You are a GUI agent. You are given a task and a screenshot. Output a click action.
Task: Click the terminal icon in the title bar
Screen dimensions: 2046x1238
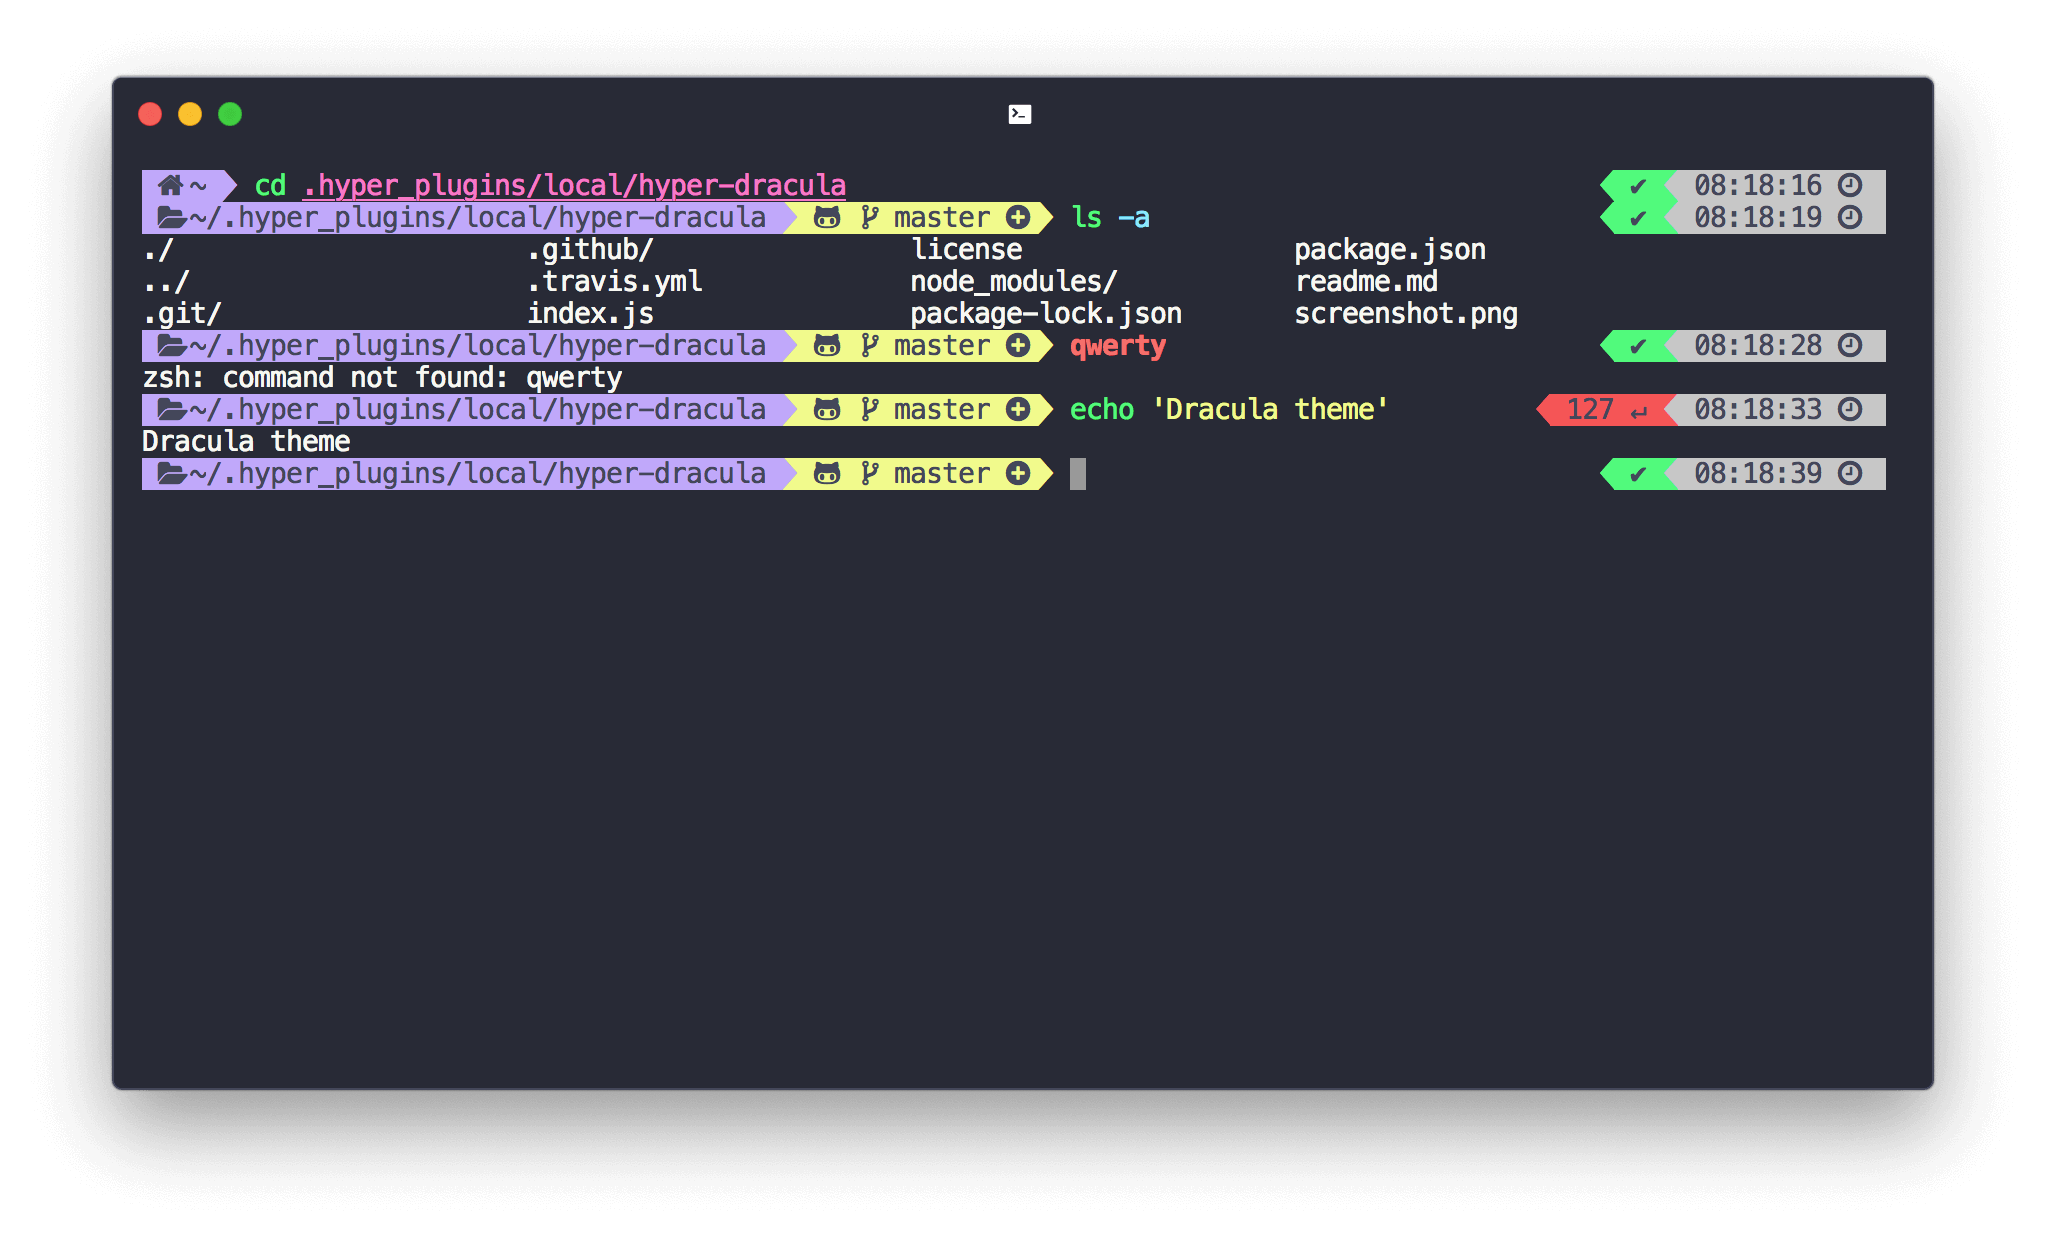click(1018, 113)
